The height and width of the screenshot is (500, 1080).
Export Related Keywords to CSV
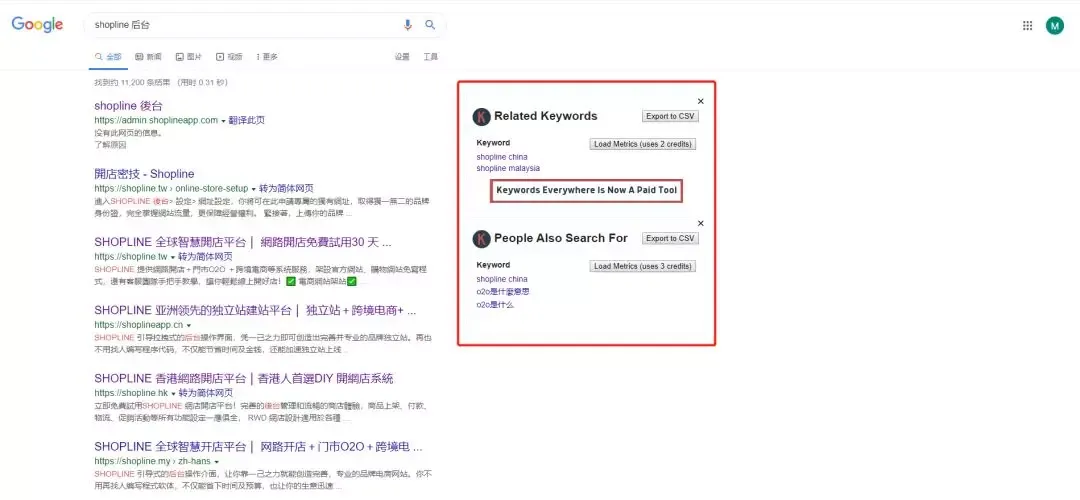pyautogui.click(x=670, y=116)
